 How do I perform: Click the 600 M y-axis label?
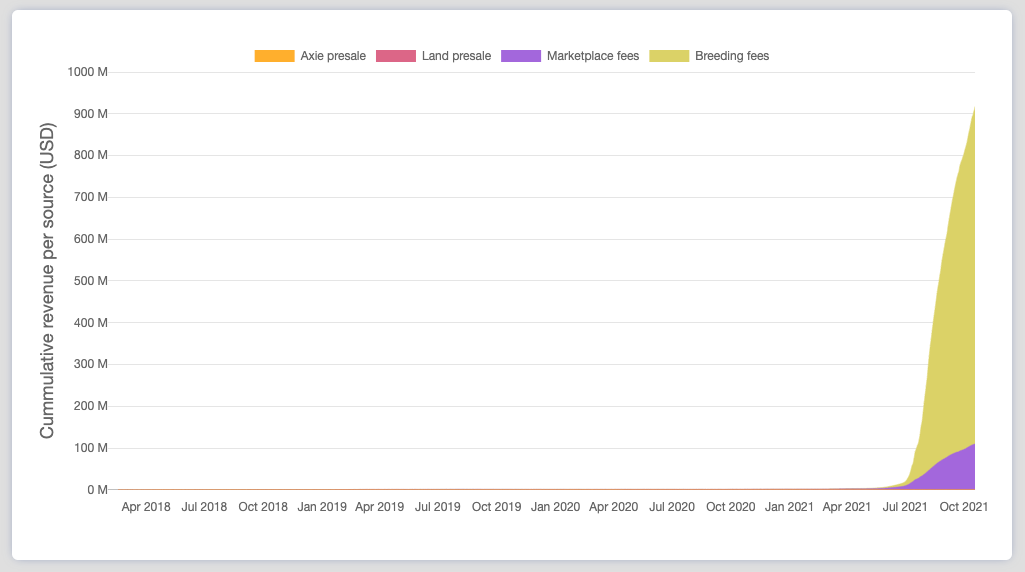[91, 239]
